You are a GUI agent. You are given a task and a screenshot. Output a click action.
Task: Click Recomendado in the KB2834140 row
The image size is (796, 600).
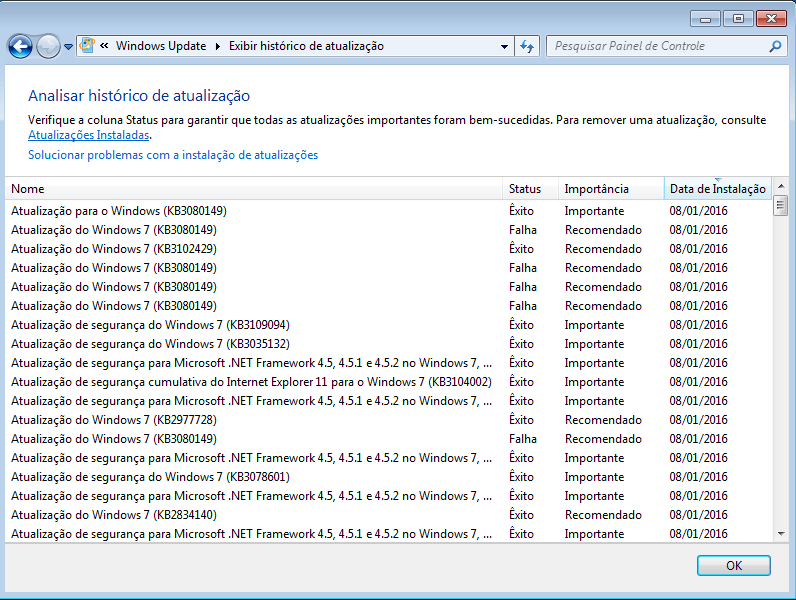(603, 515)
